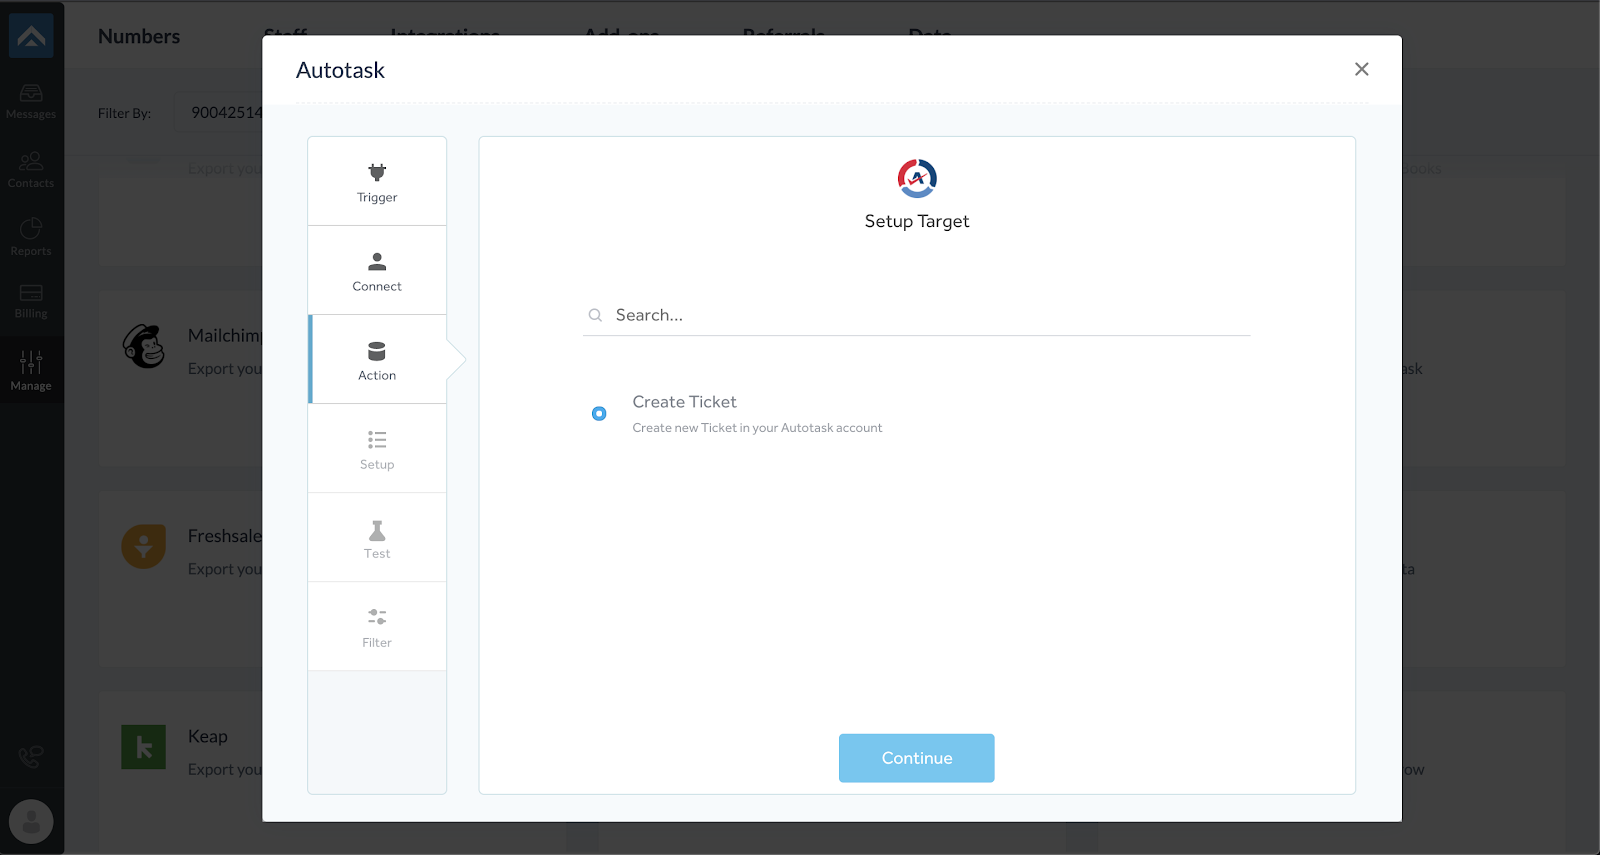Click the Mailchimp monkey logo
Image resolution: width=1600 pixels, height=855 pixels.
144,346
